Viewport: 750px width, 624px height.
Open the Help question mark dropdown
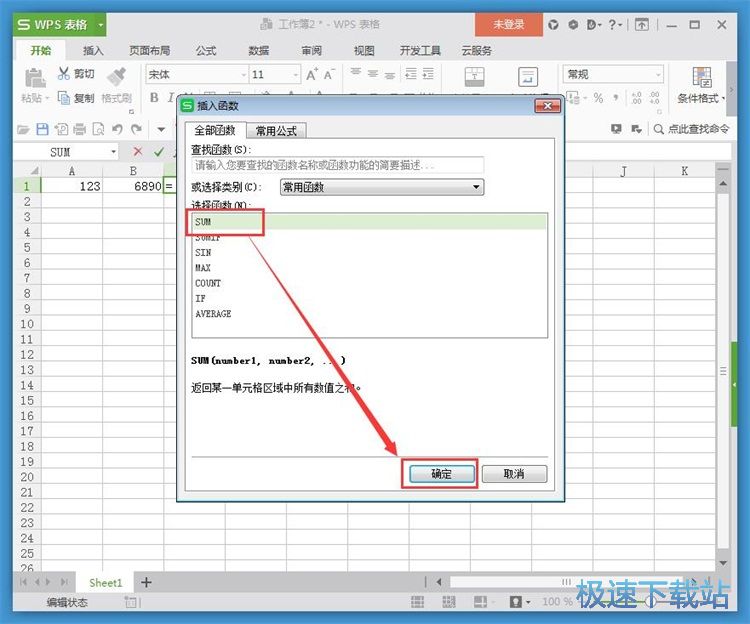(x=615, y=24)
